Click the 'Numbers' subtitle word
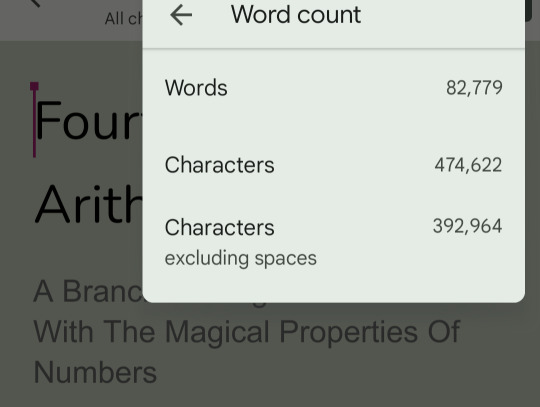Image resolution: width=540 pixels, height=407 pixels. [95, 373]
